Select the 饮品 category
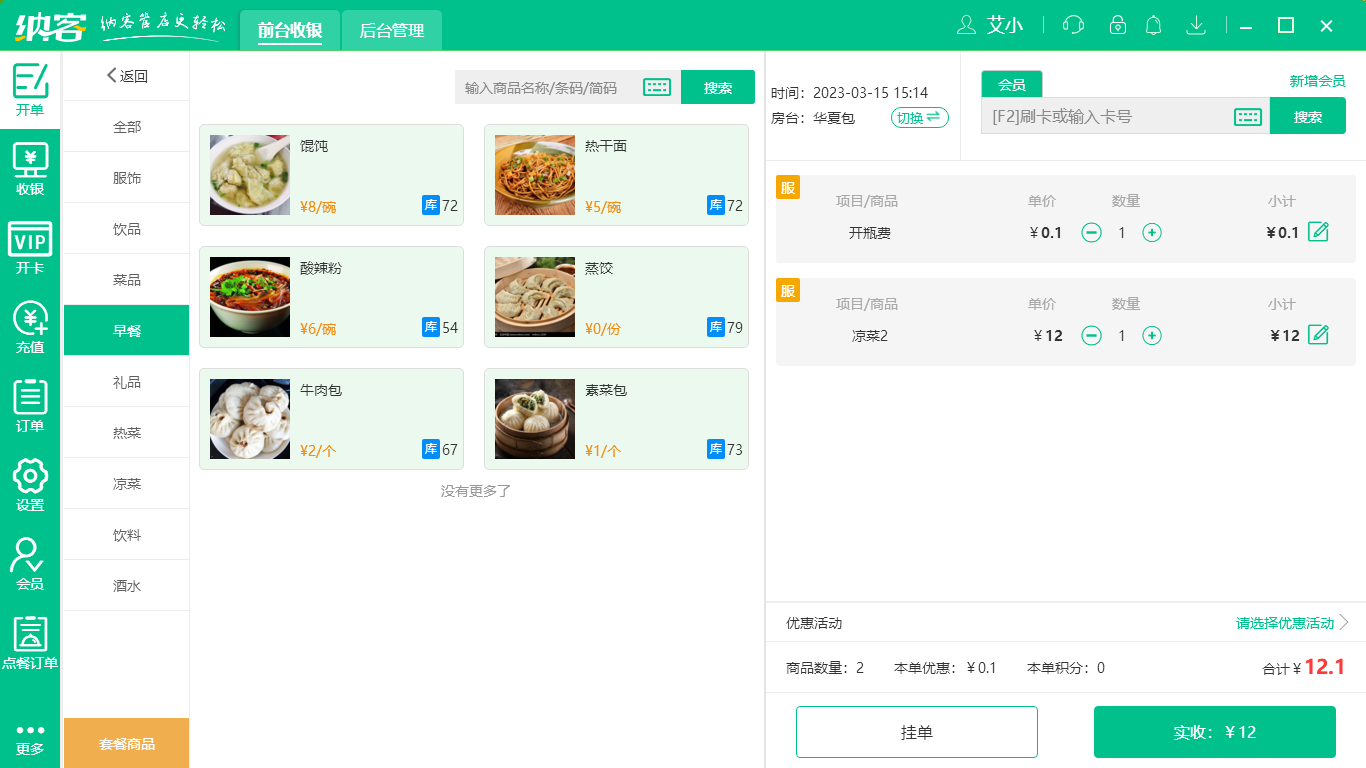 pos(125,228)
